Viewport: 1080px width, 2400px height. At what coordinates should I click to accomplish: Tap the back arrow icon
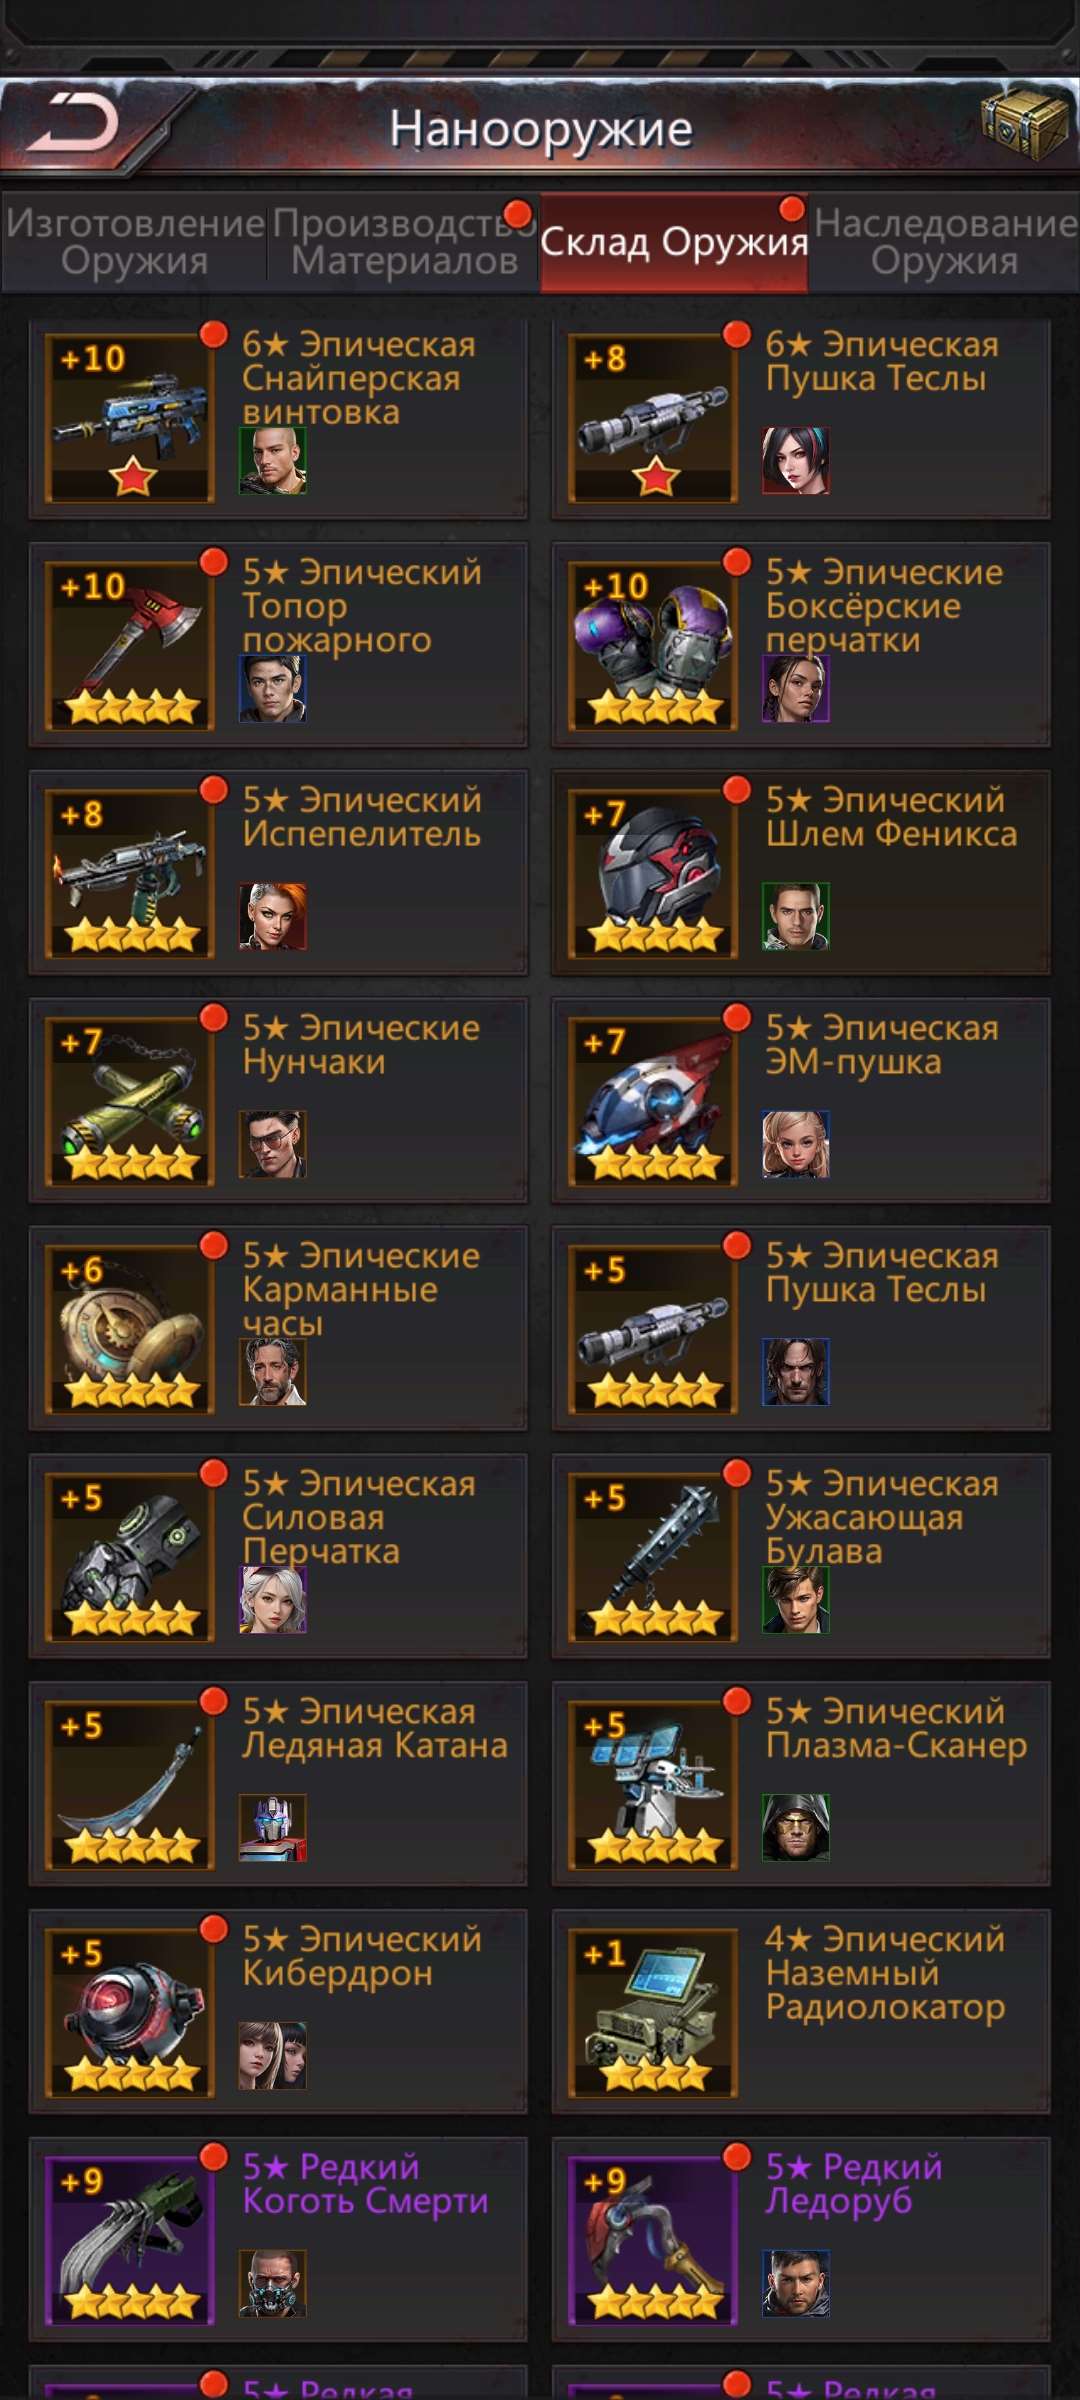tap(75, 124)
